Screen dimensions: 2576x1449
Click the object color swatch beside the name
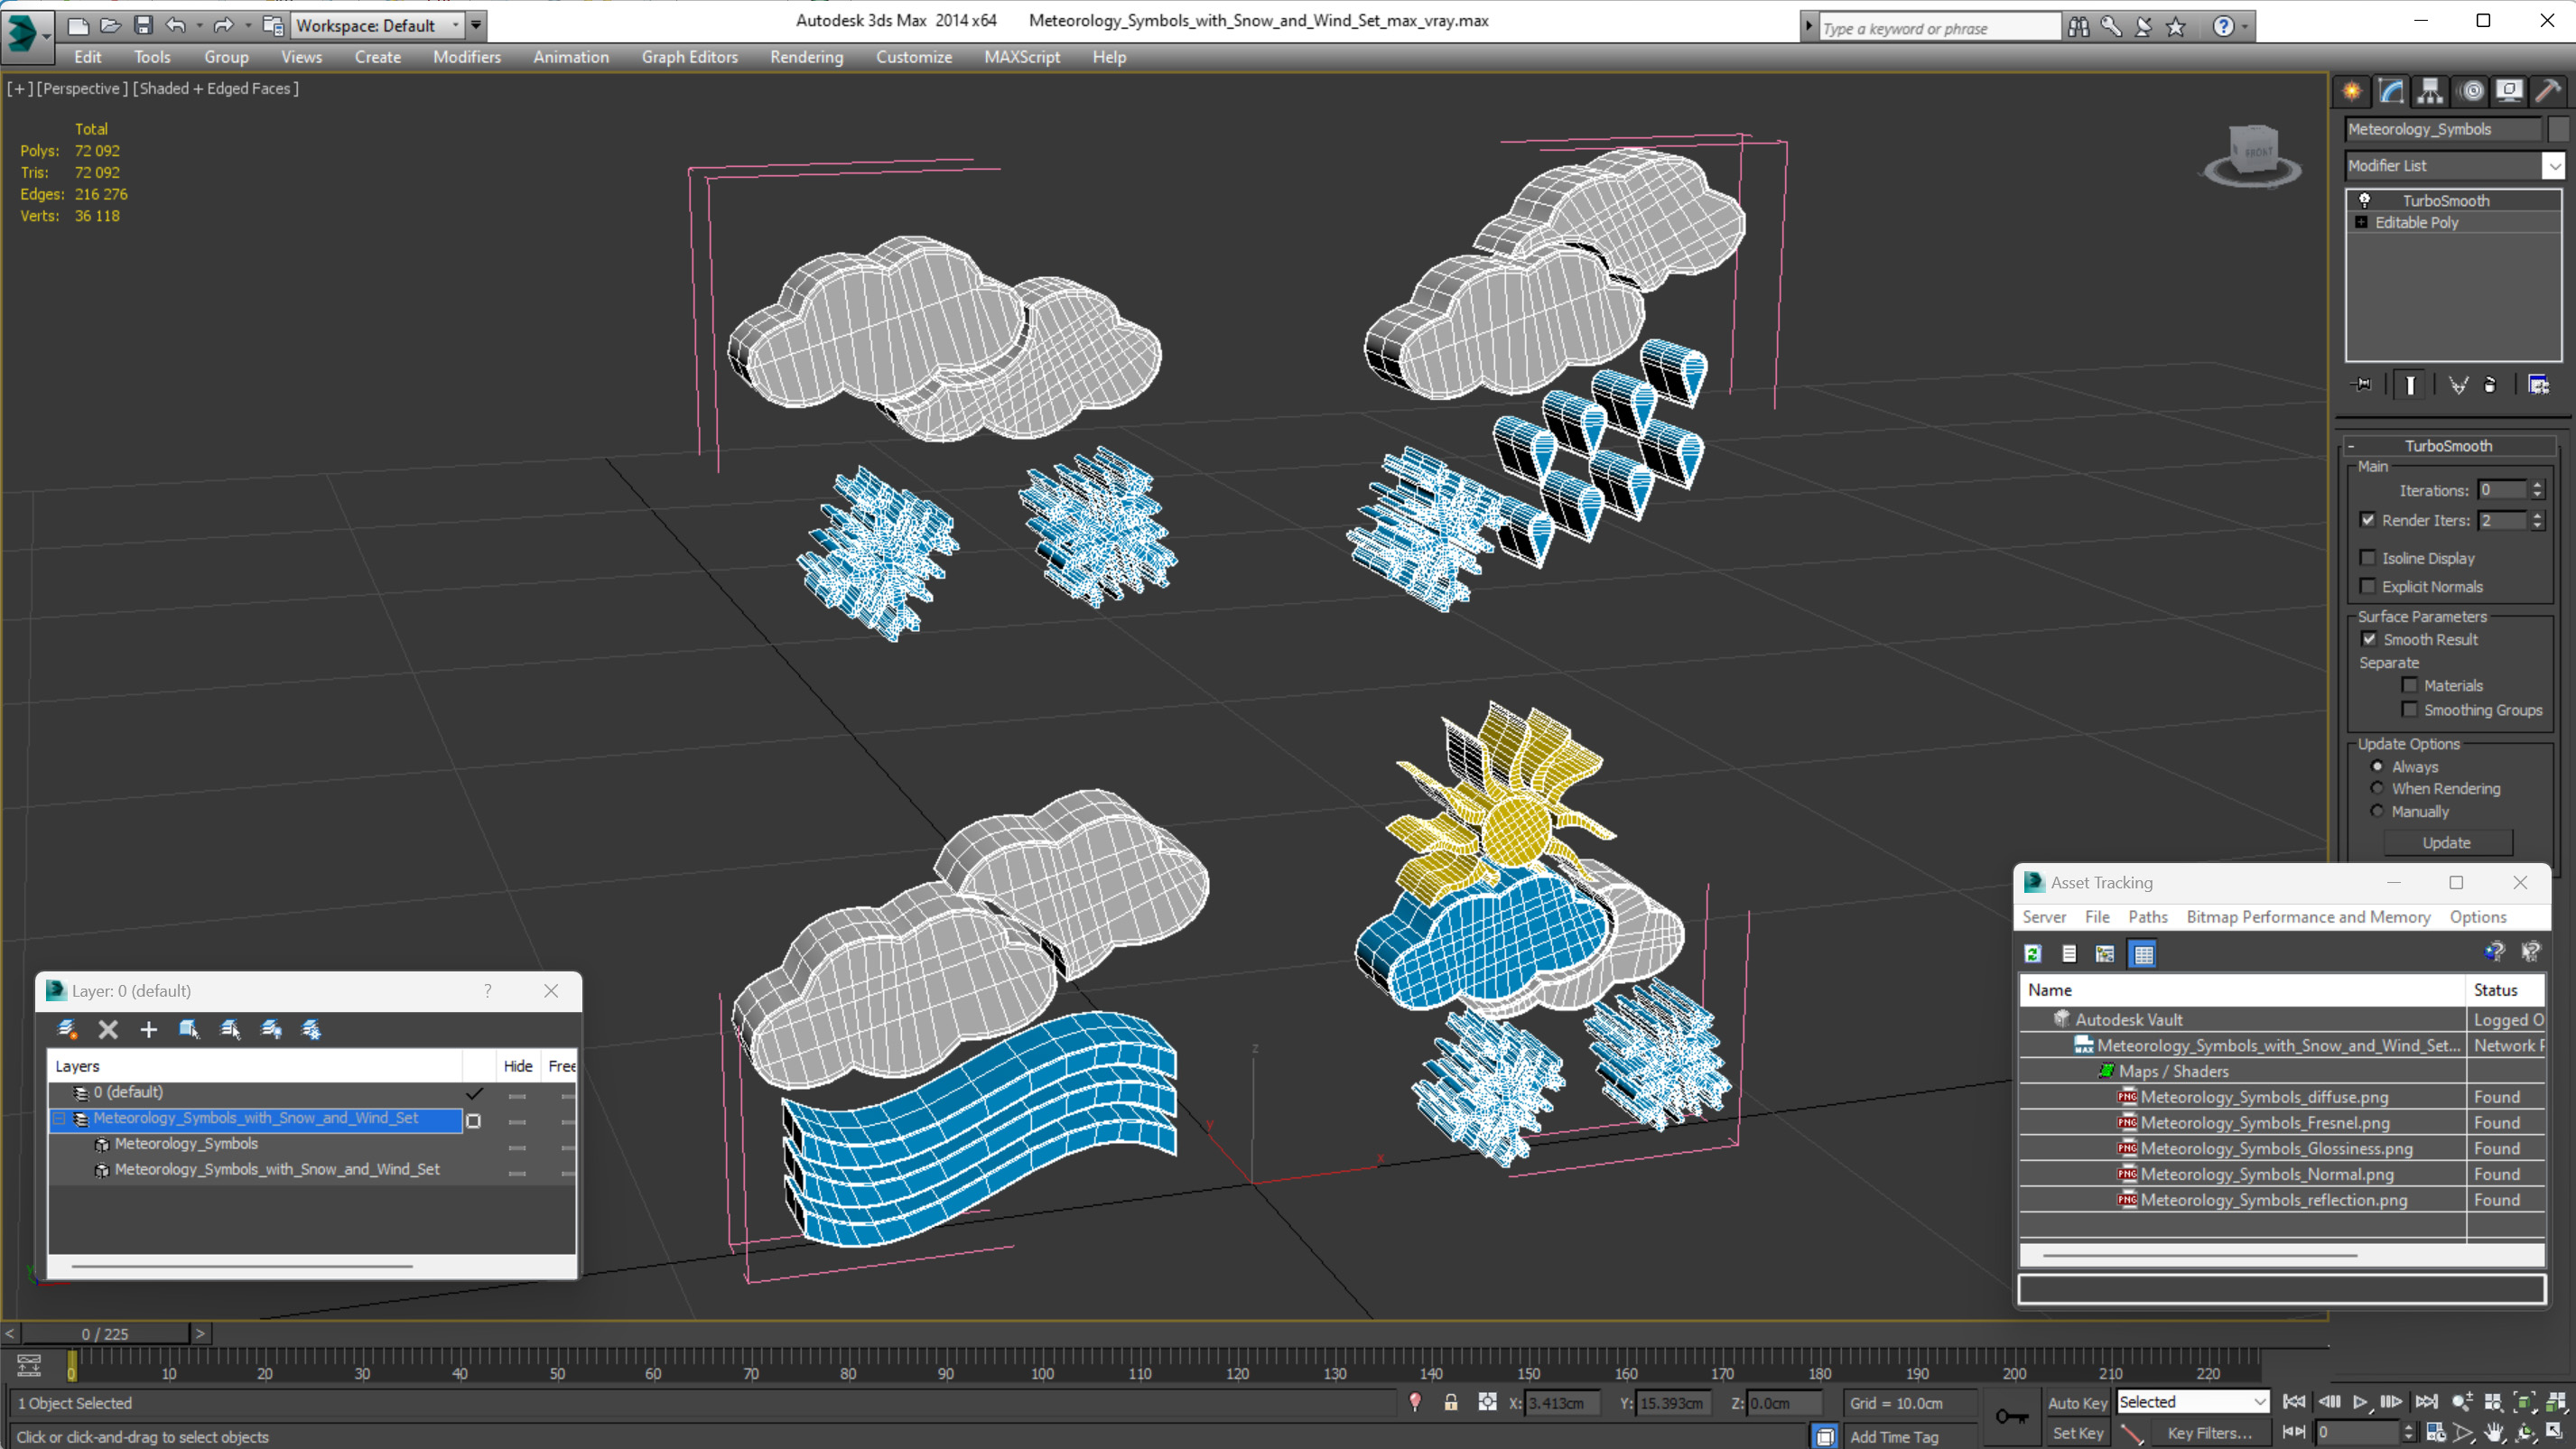coord(2556,129)
